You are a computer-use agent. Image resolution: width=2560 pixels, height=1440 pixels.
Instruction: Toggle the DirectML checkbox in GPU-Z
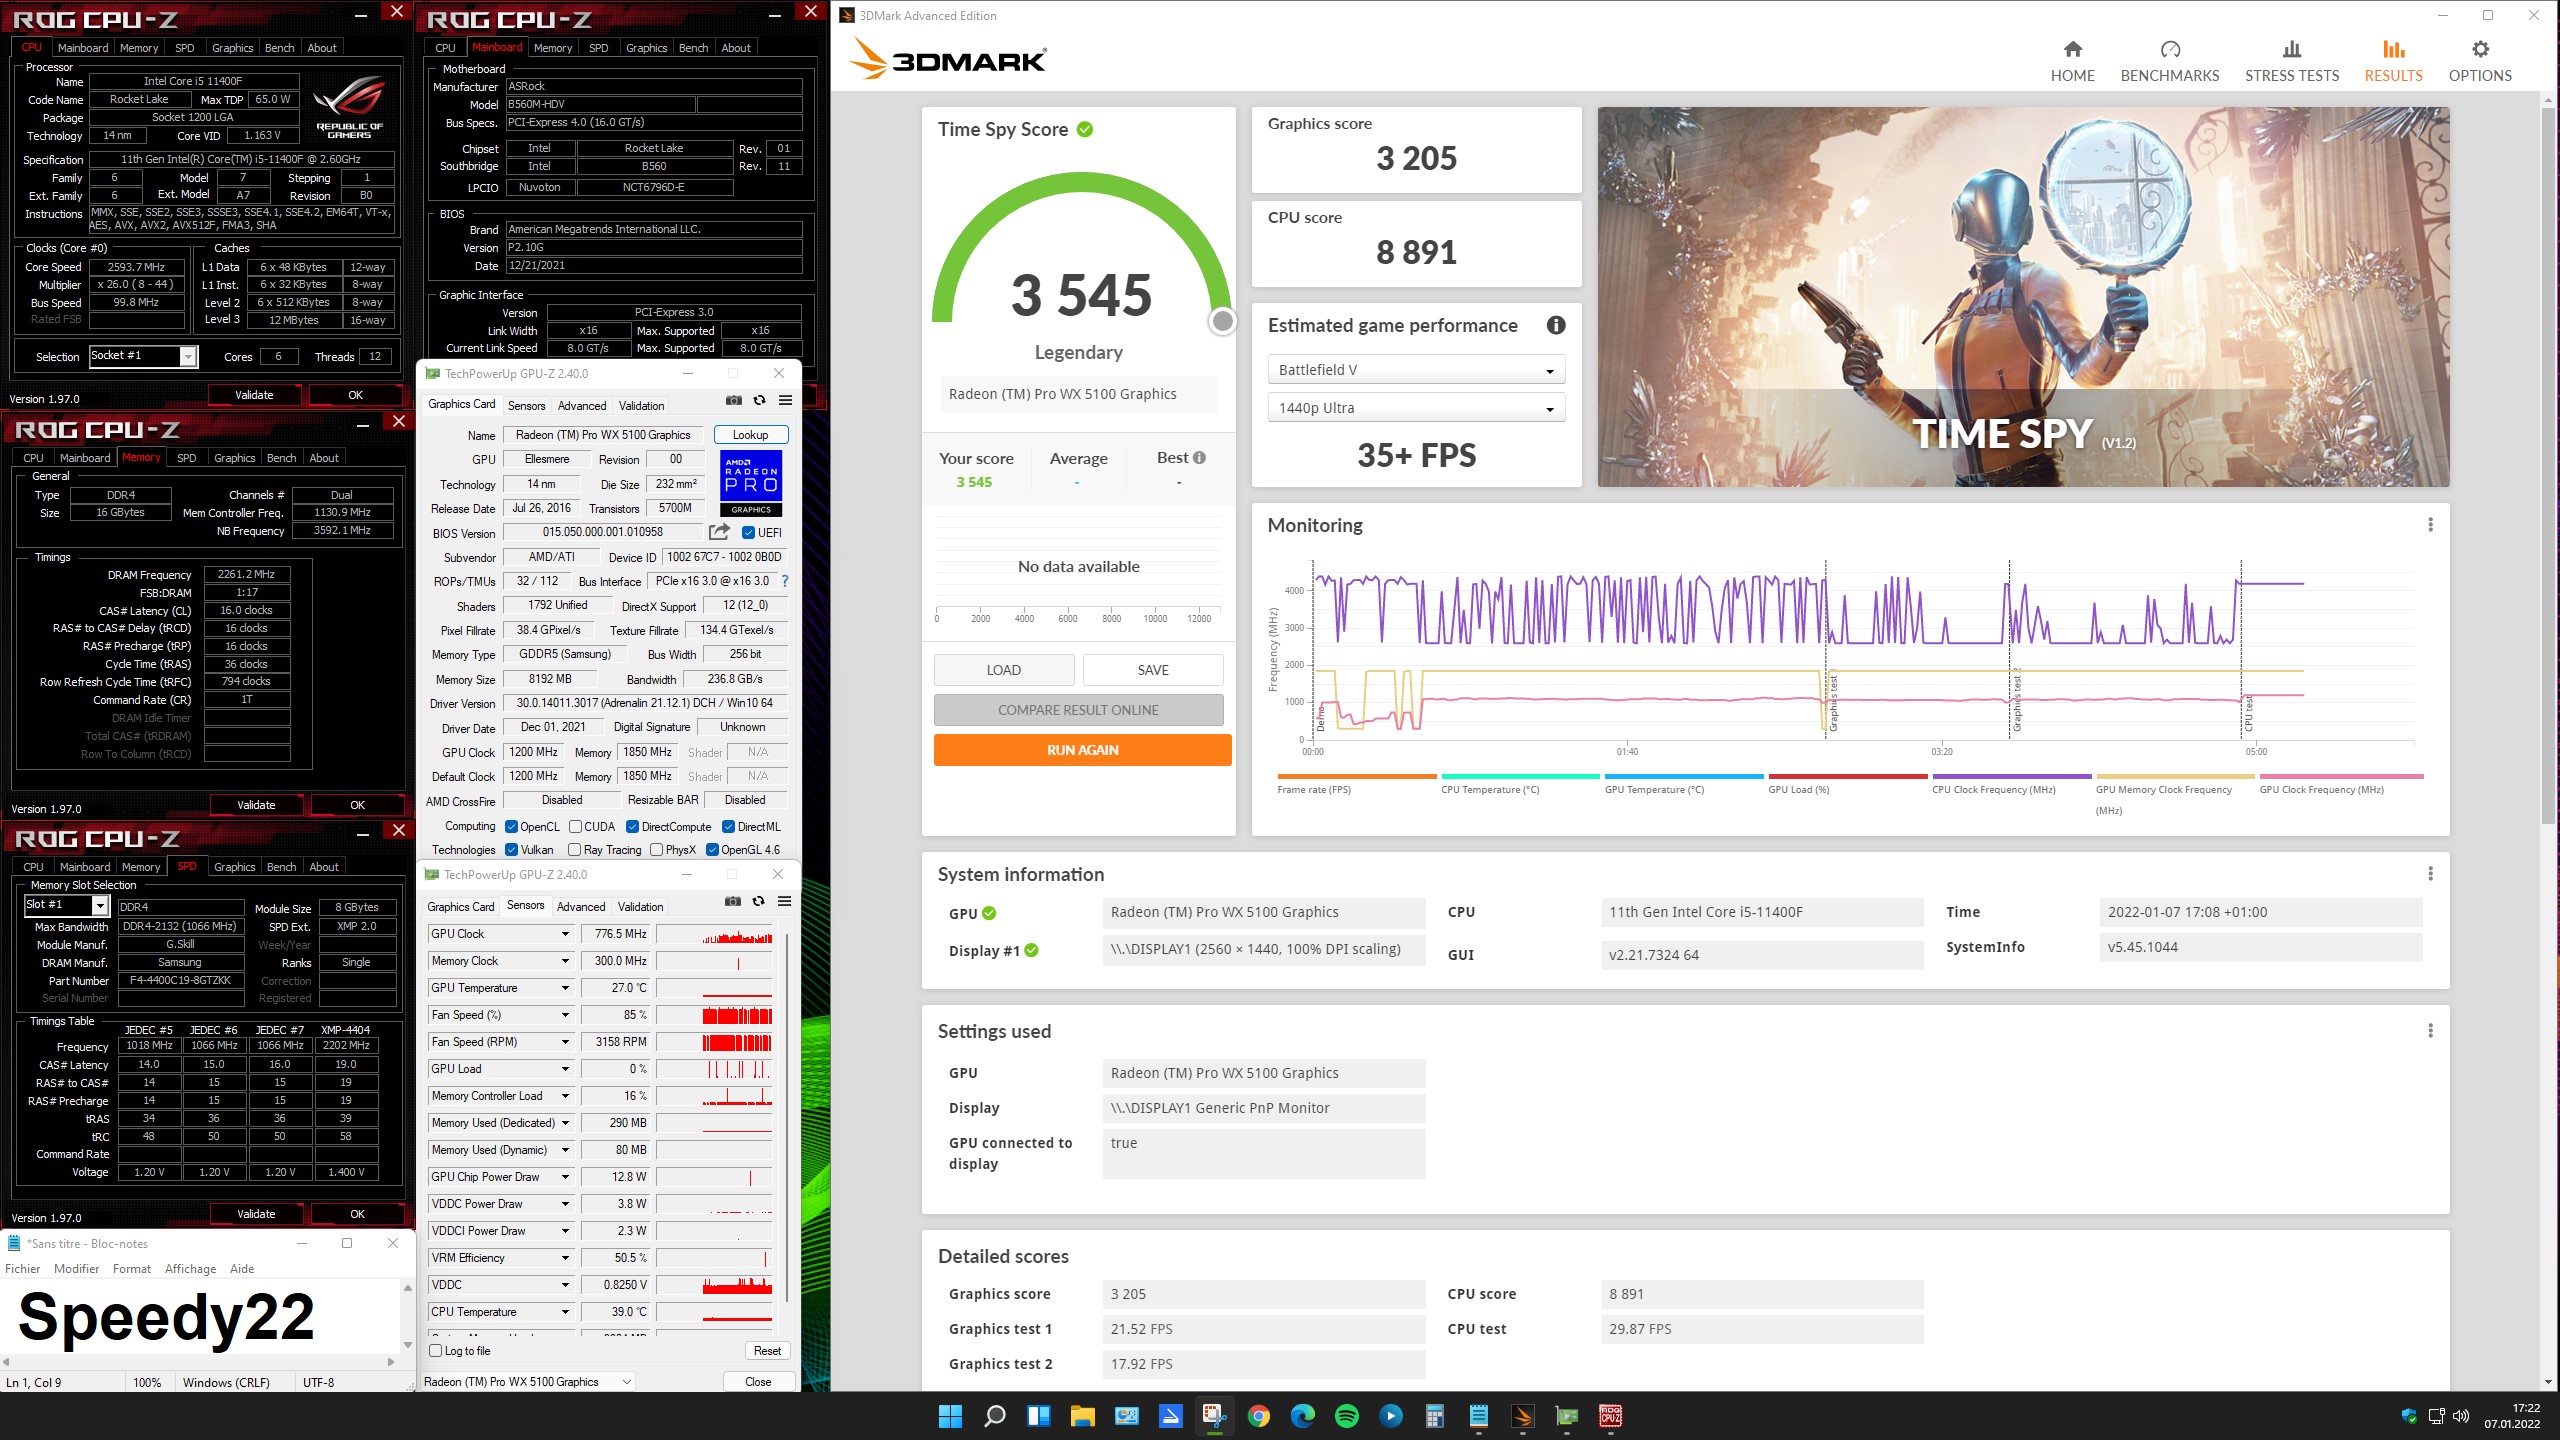pos(728,827)
